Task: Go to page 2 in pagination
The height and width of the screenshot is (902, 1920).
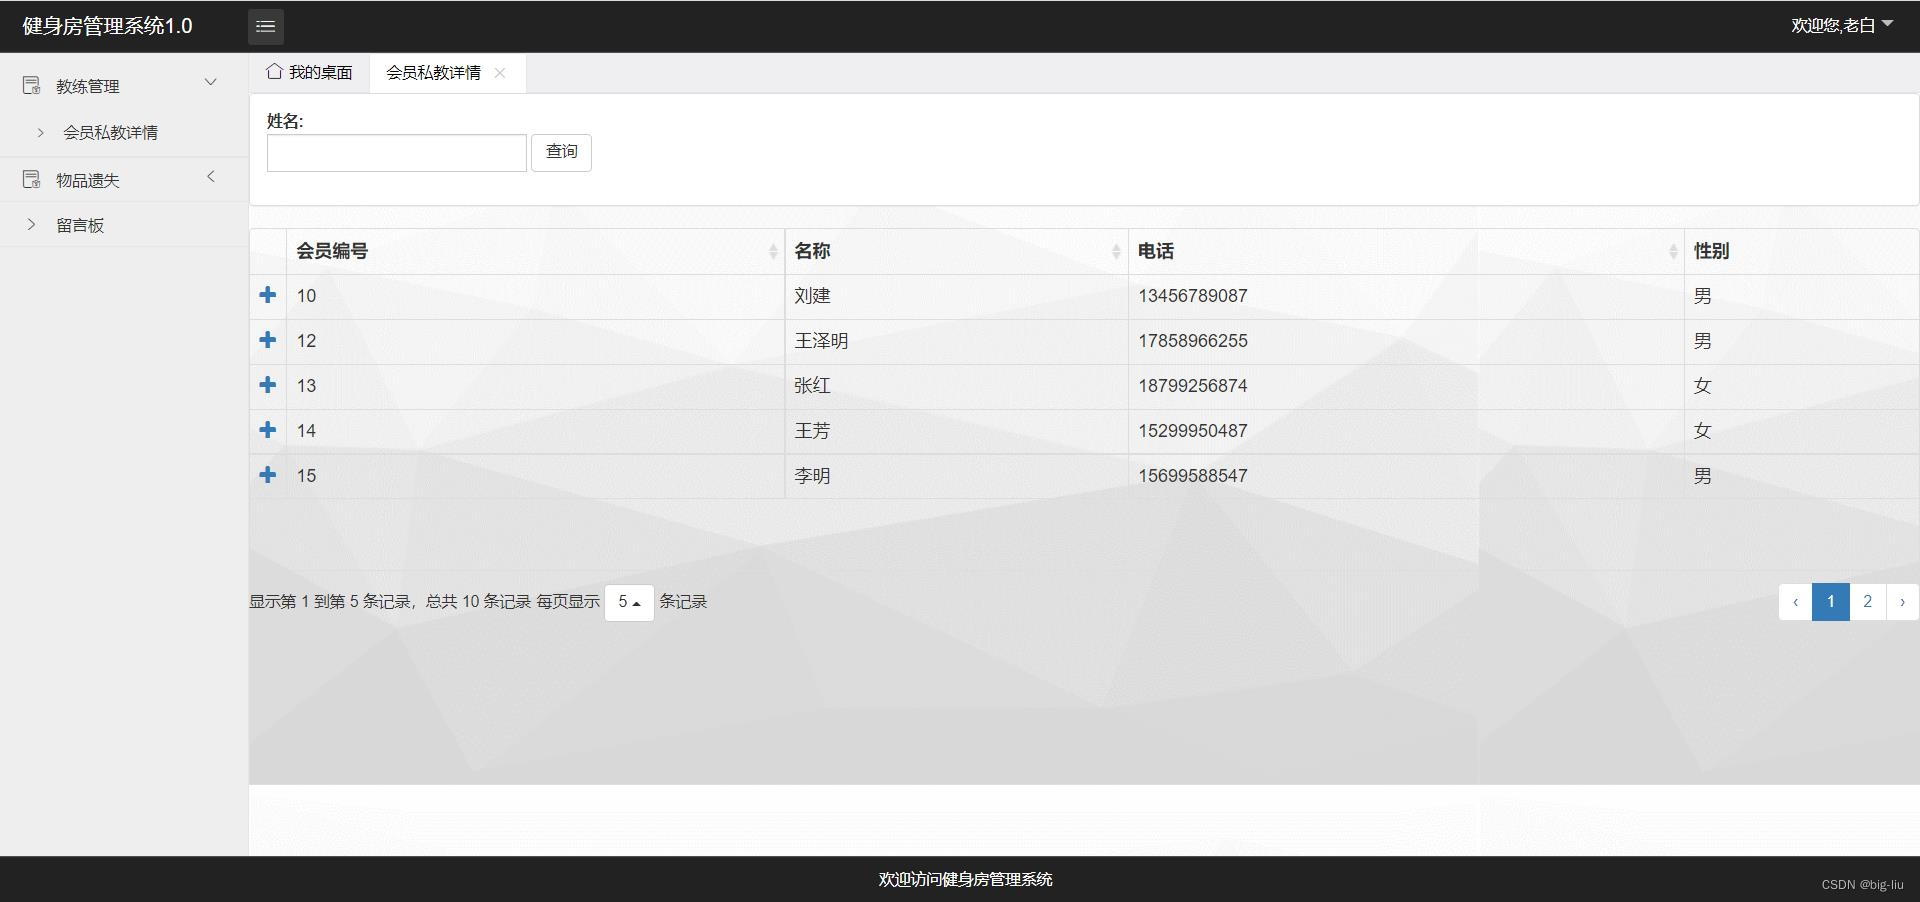Action: click(x=1867, y=602)
